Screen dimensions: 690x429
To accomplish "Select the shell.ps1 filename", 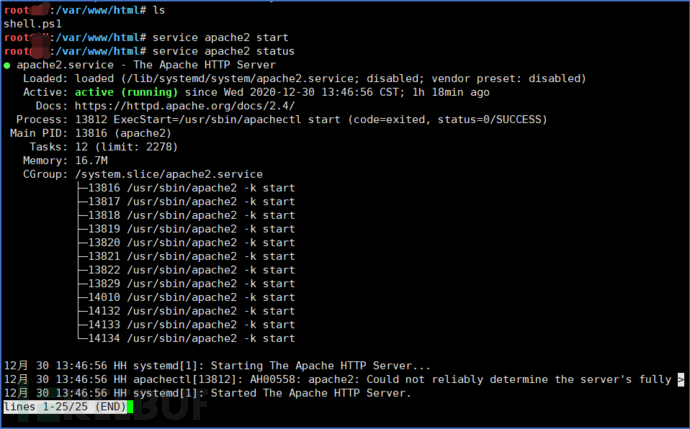I will (33, 24).
